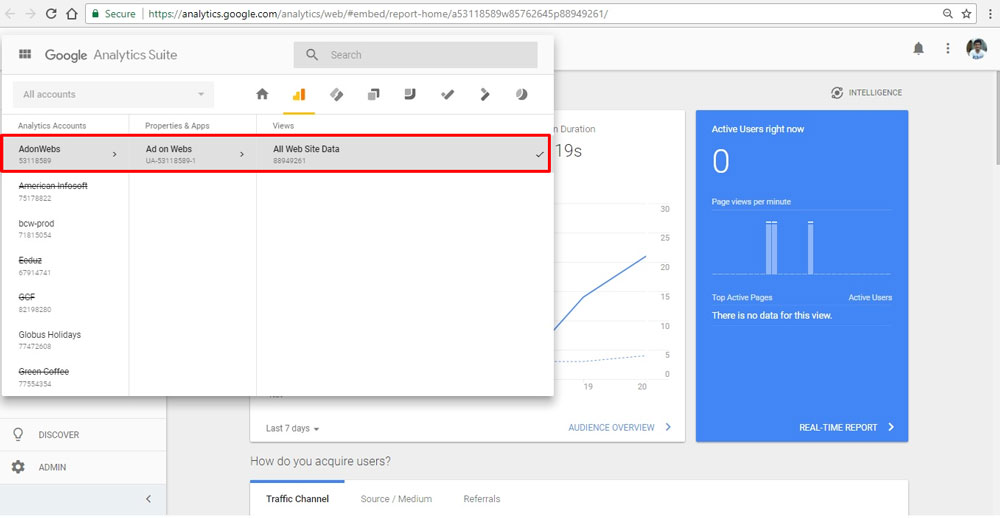Select the Globus Holidays account
The width and height of the screenshot is (1000, 518).
pyautogui.click(x=65, y=340)
